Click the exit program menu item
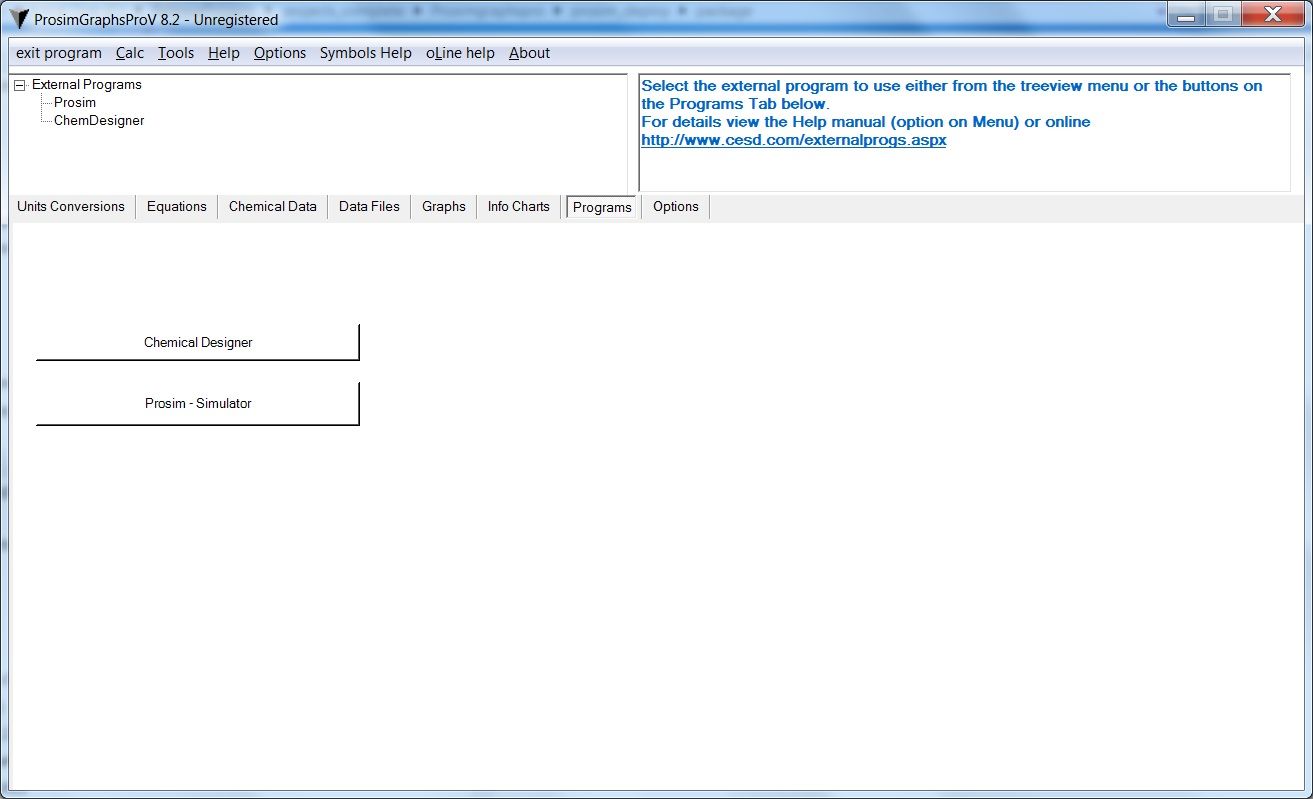 (59, 53)
